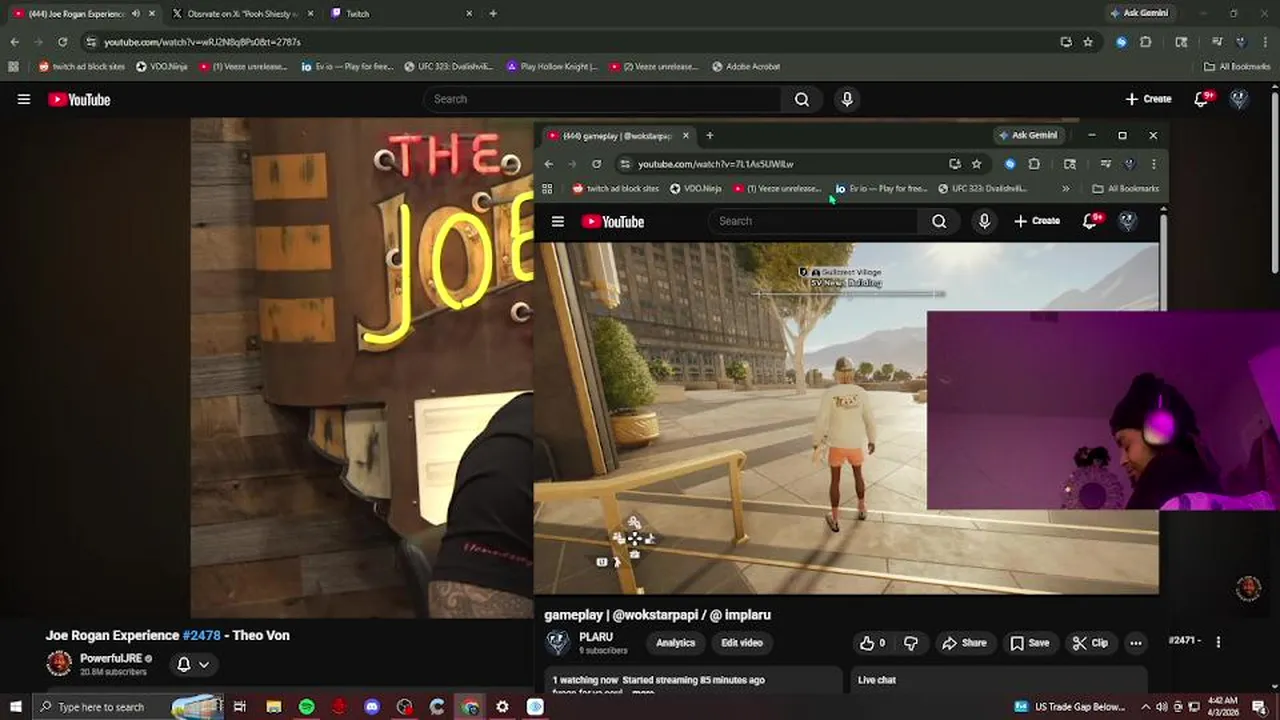Click YouTube logo in front gameplay window
Screen dimensions: 1280x720
(613, 222)
